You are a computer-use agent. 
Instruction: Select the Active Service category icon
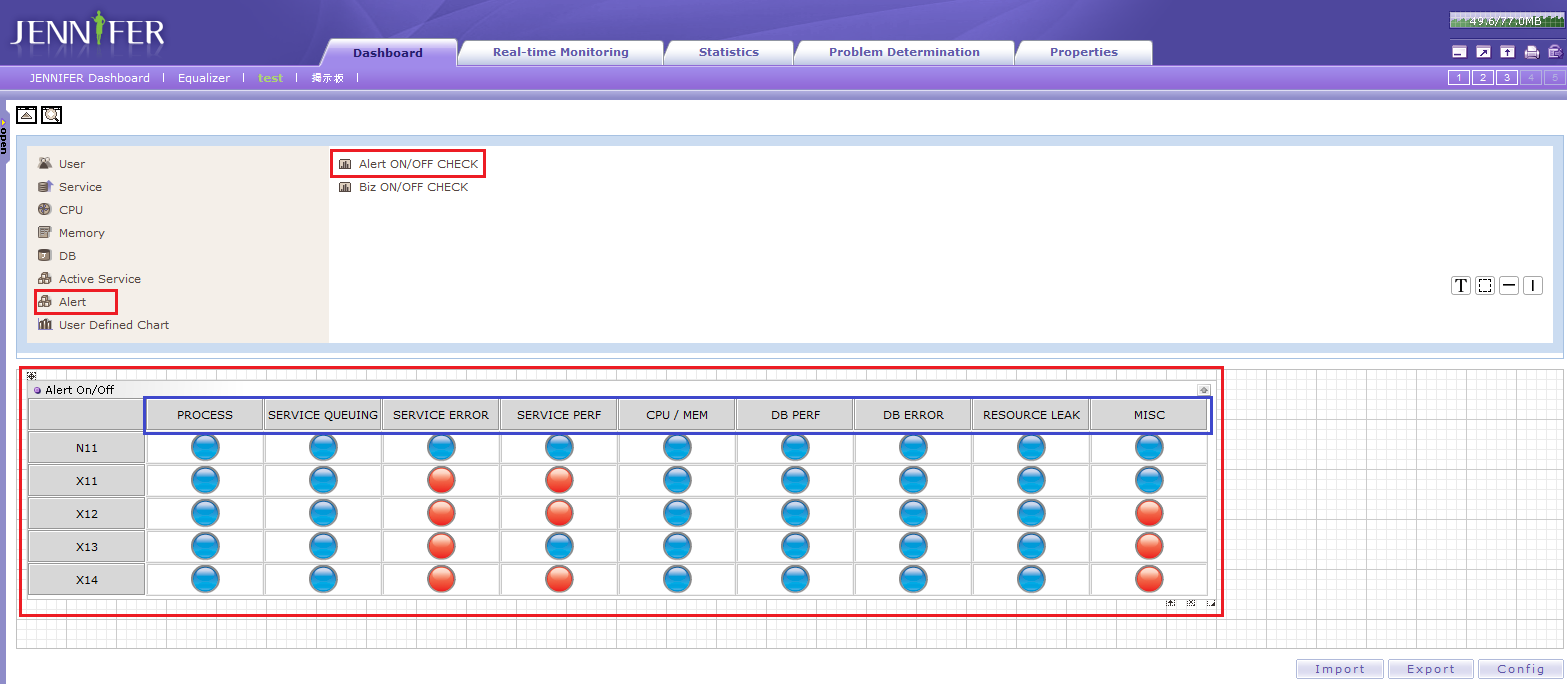(x=45, y=278)
